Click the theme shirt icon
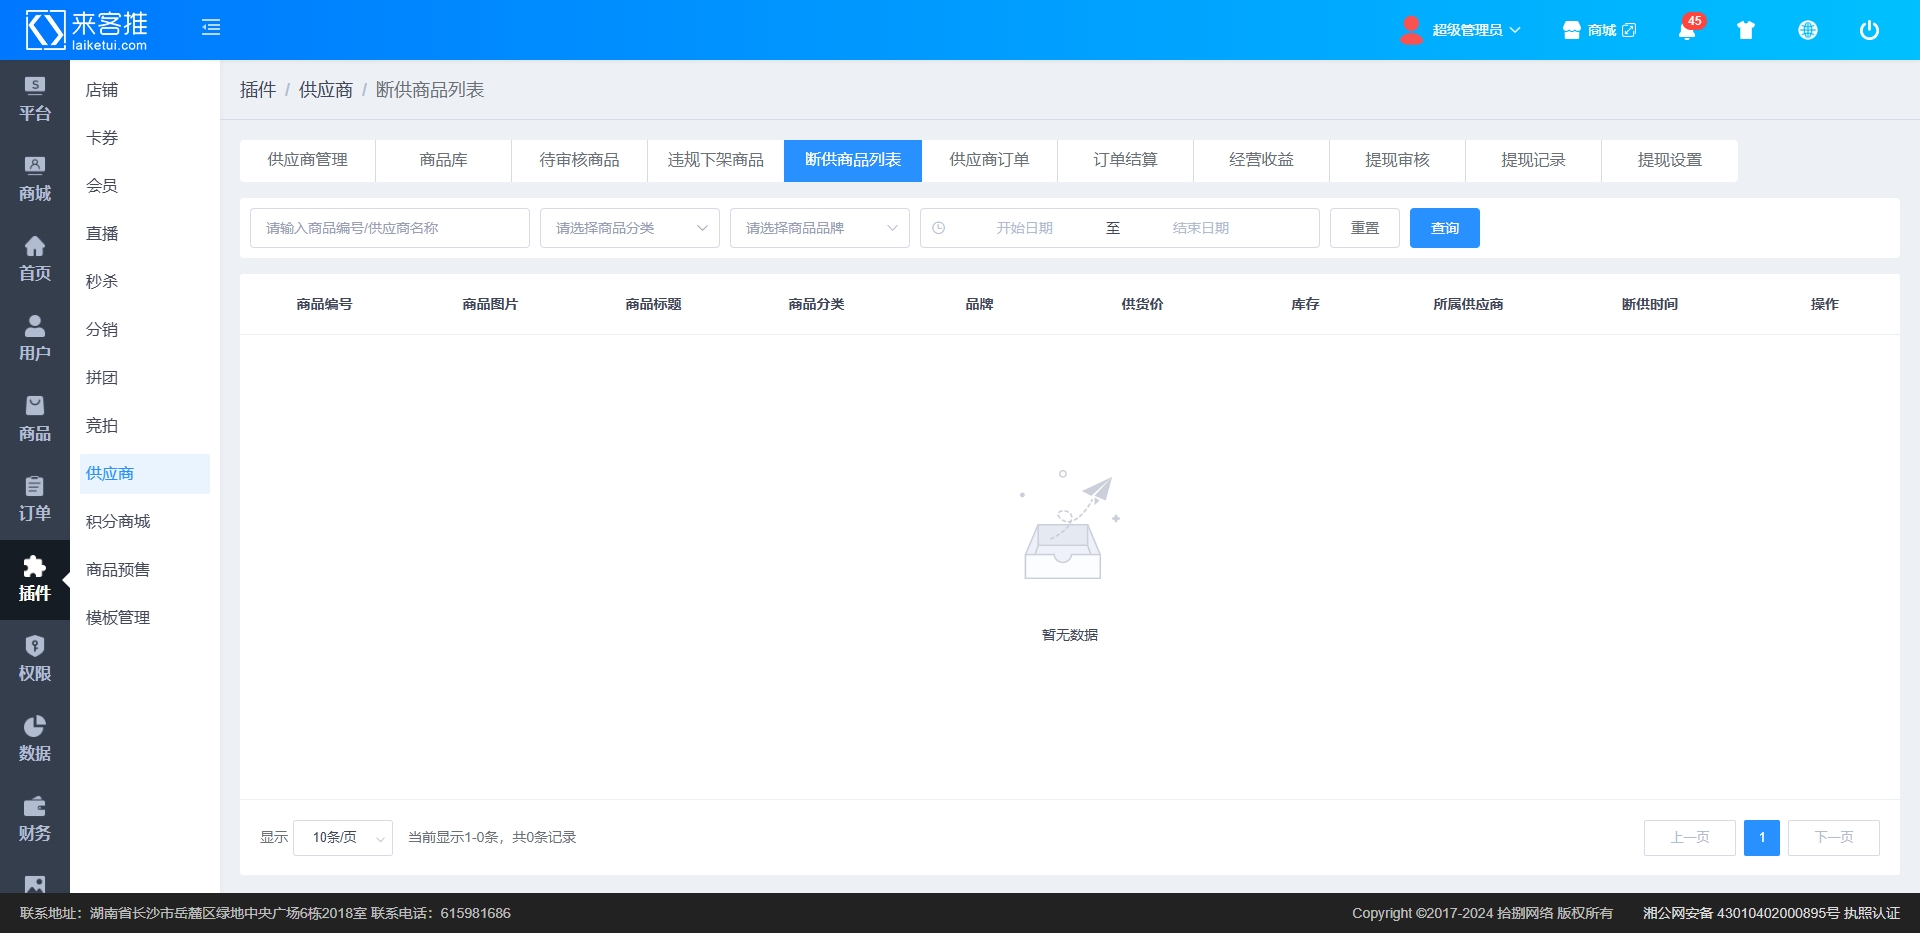The image size is (1920, 933). click(x=1746, y=31)
